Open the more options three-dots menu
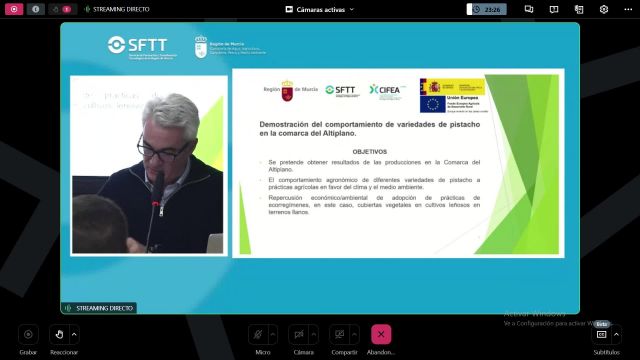Screen dimensions: 640x360 tap(628, 9)
